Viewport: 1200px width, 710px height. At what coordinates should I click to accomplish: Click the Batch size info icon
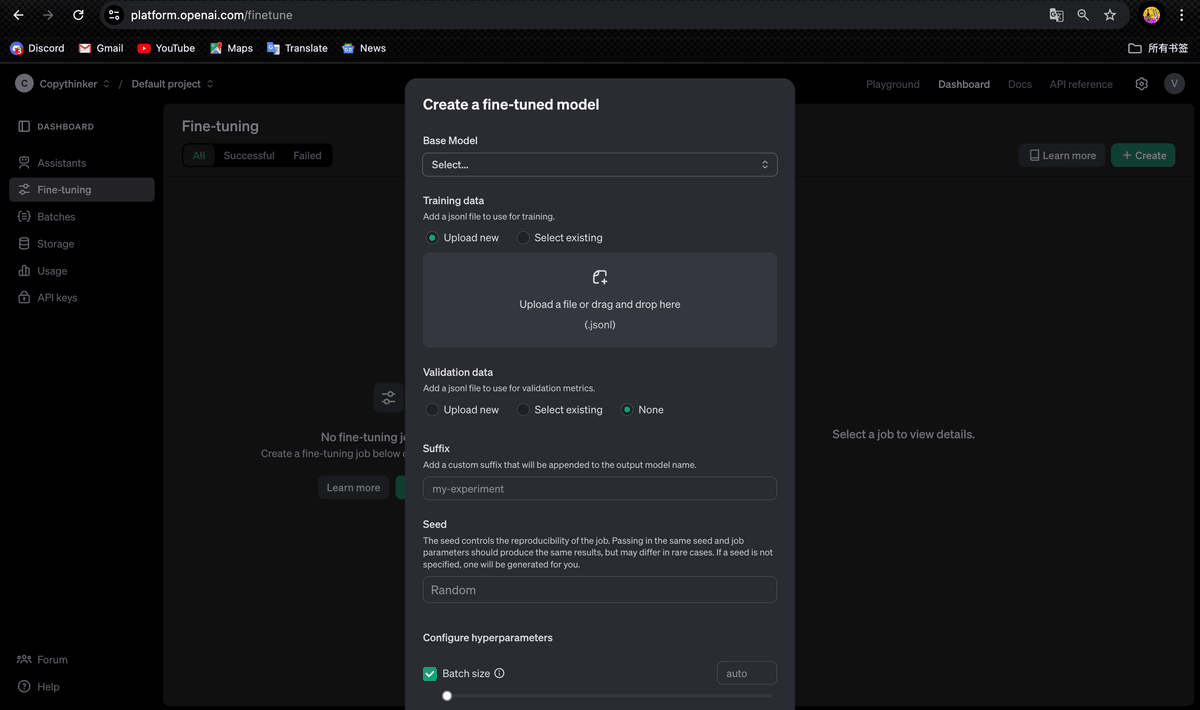(x=499, y=673)
